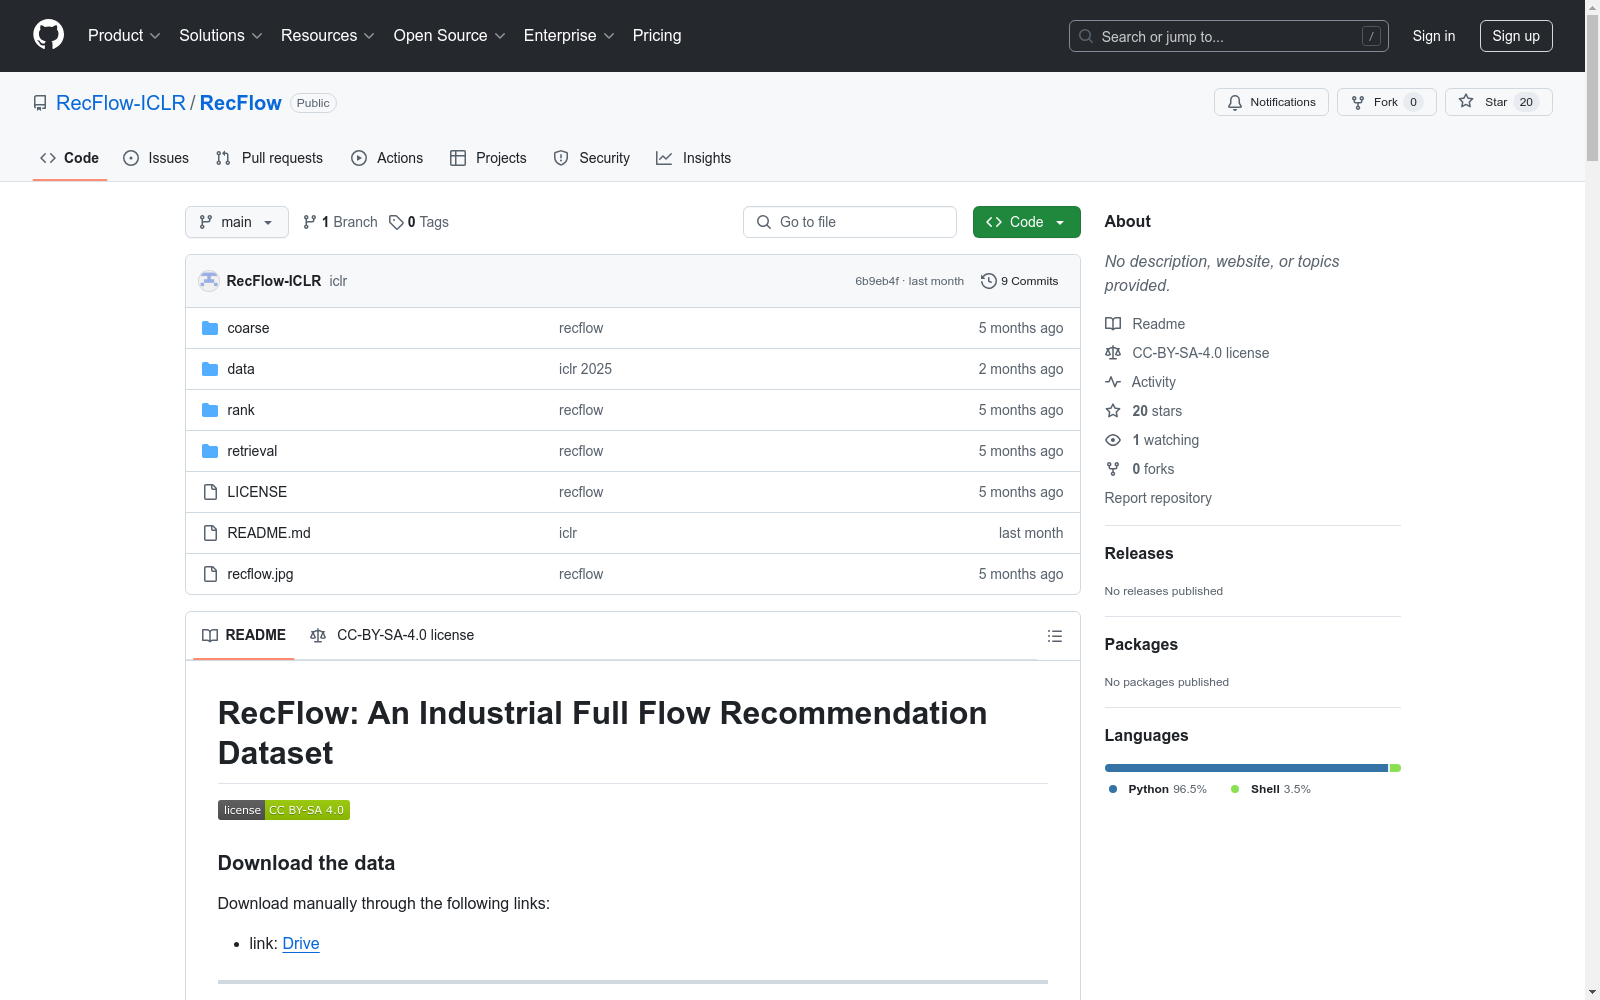Open GitHub home via the octocat logo
Screen dimensions: 1600x1000
(x=48, y=35)
